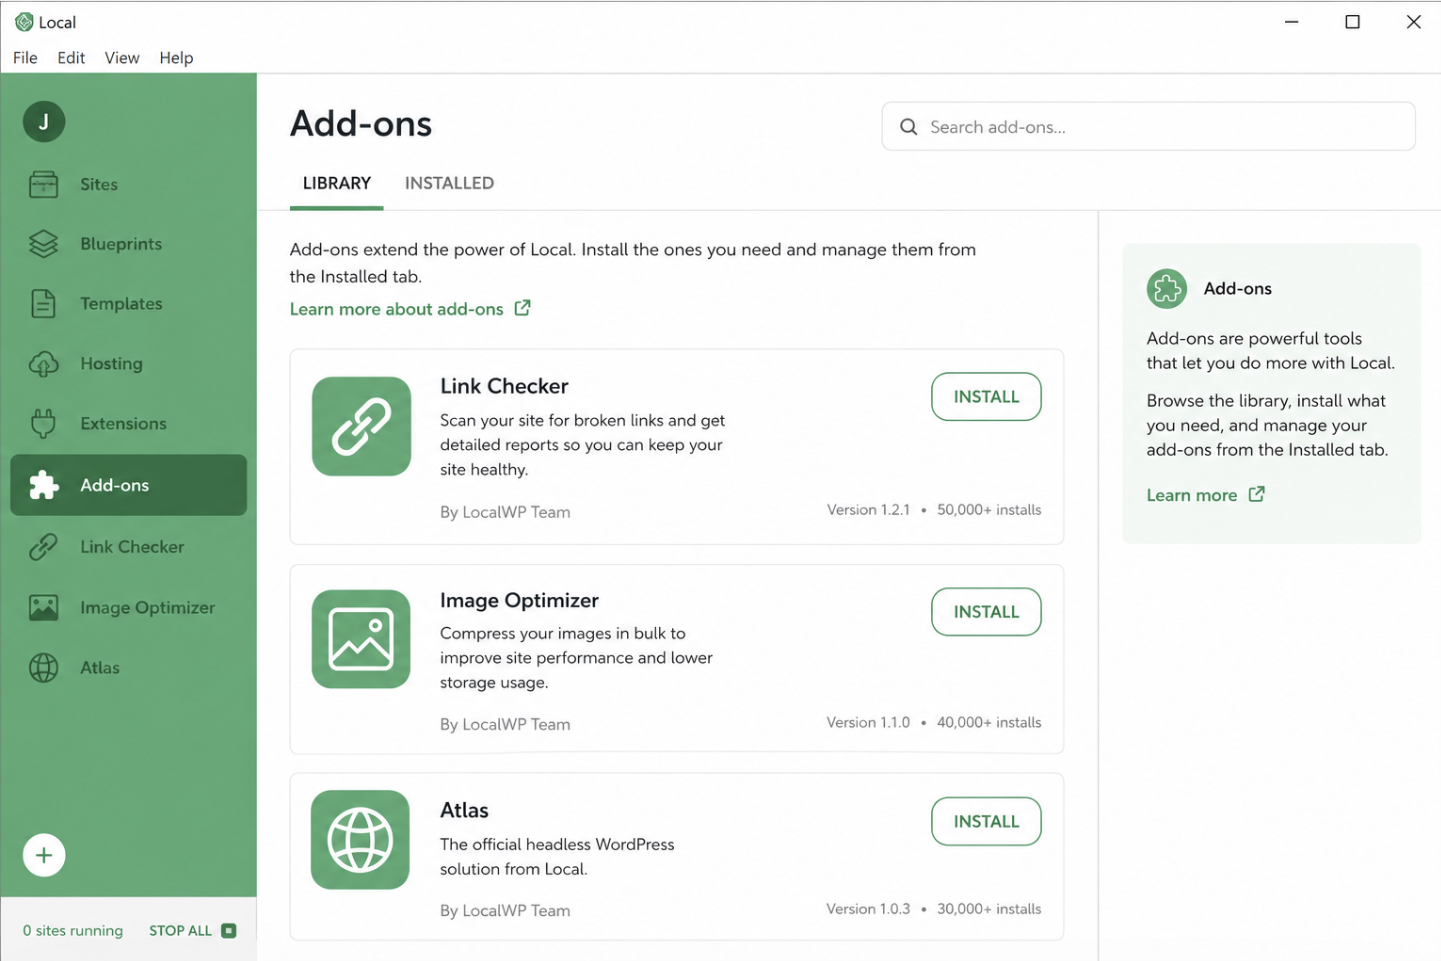
Task: Click the Templates document icon
Action: coord(44,303)
